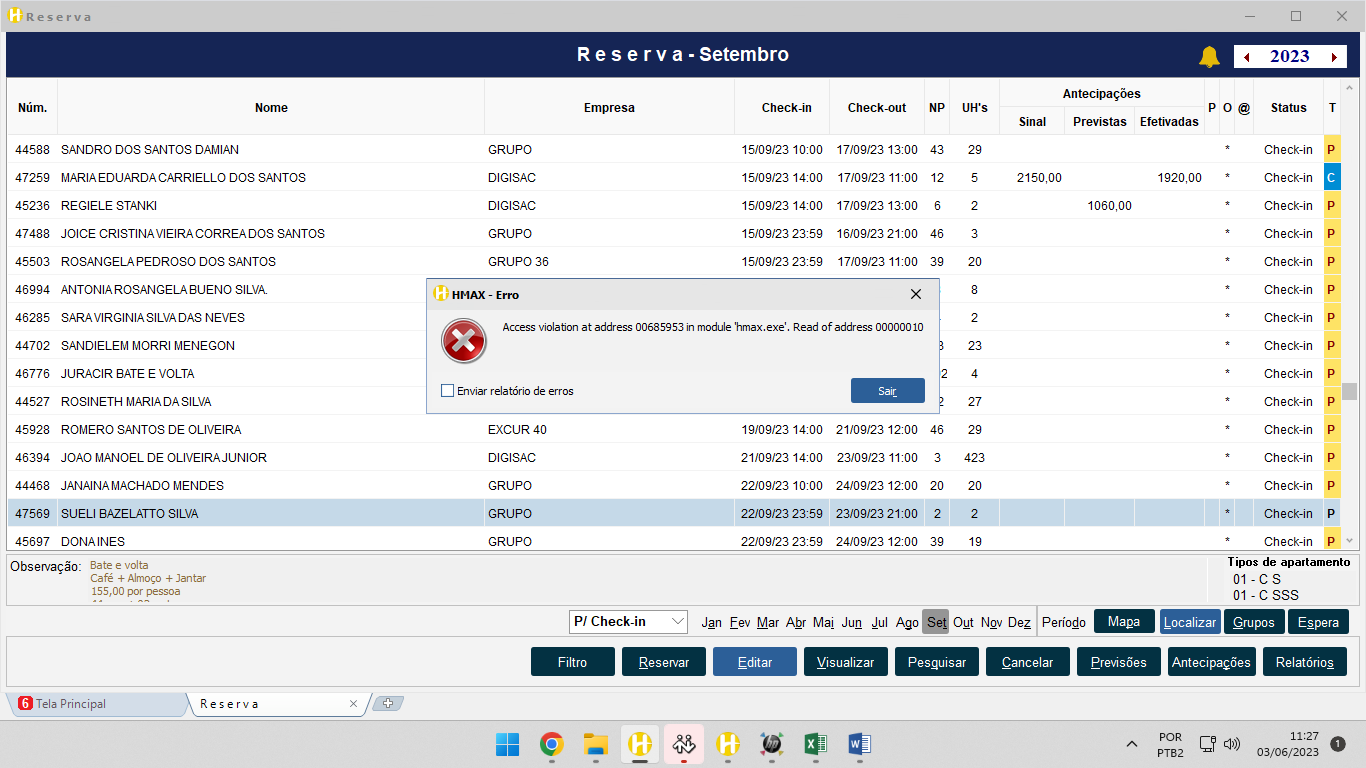The image size is (1366, 768).
Task: Close the Reserva tab with its X
Action: (x=353, y=704)
